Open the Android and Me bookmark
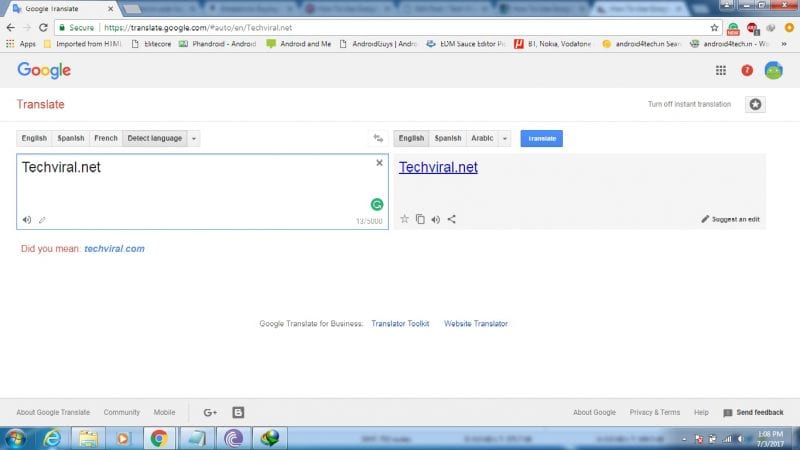The height and width of the screenshot is (450, 800). tap(299, 44)
